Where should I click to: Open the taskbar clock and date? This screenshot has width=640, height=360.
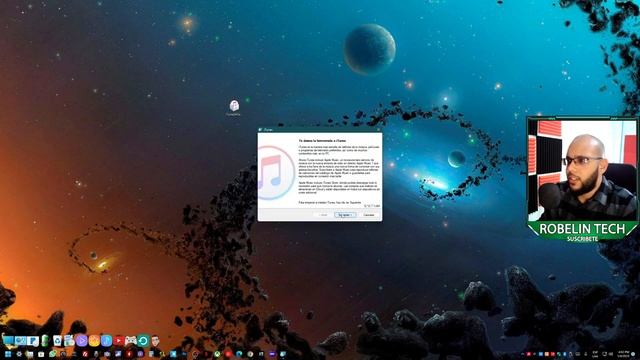pos(623,354)
